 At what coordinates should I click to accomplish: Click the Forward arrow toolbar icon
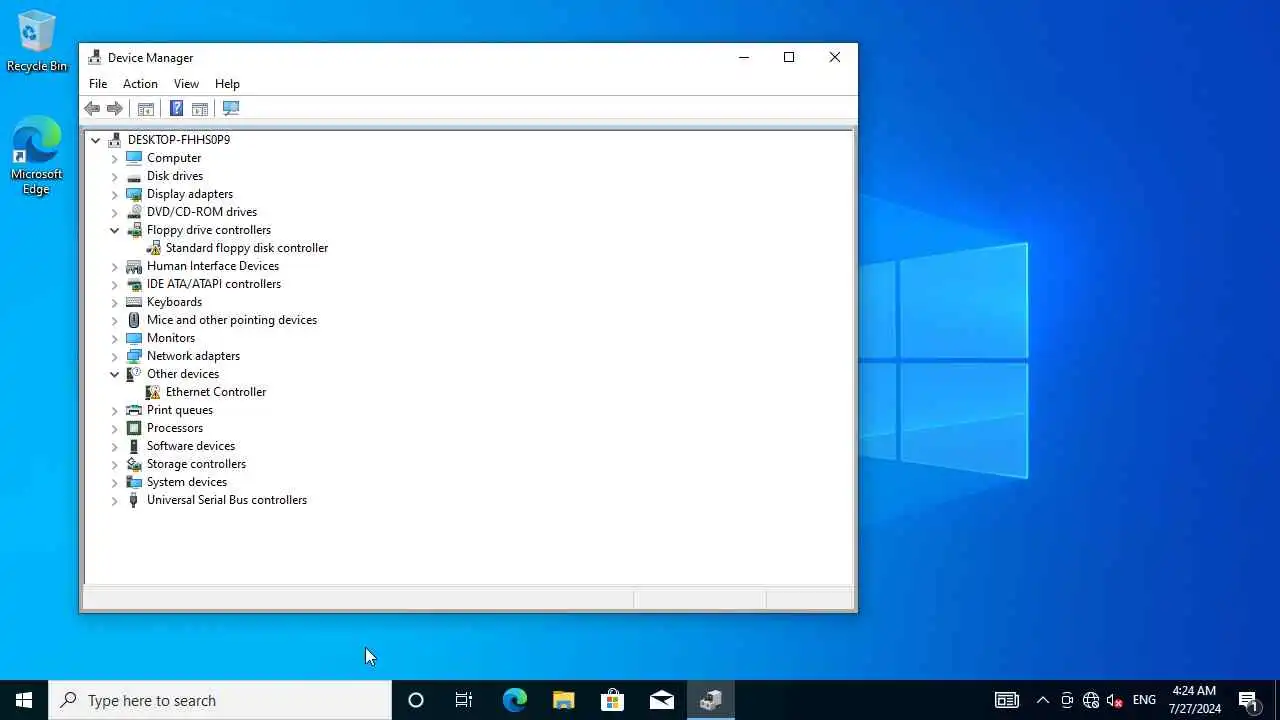[115, 109]
